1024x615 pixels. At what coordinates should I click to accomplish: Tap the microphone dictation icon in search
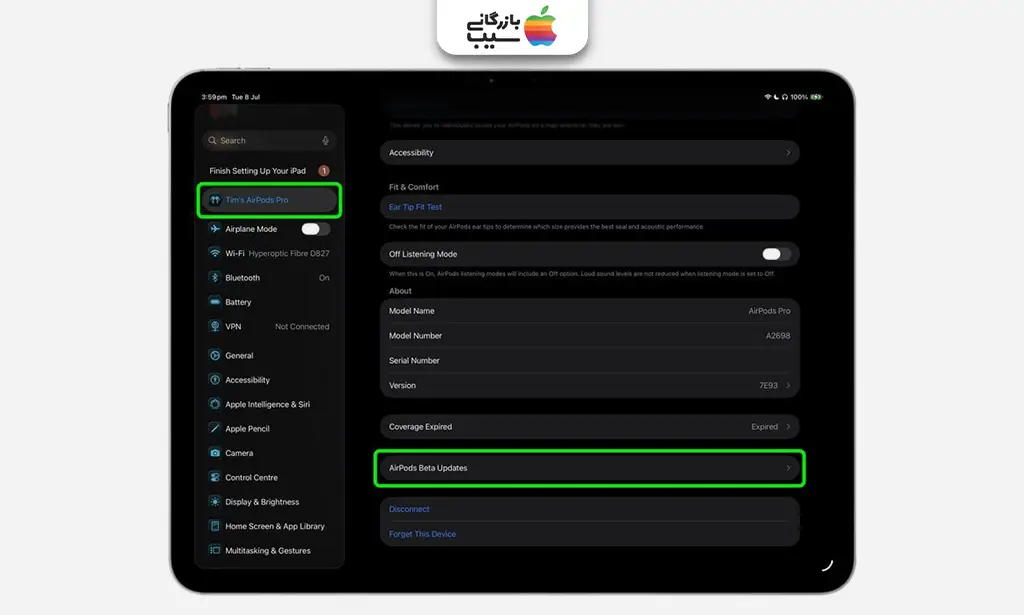[325, 140]
